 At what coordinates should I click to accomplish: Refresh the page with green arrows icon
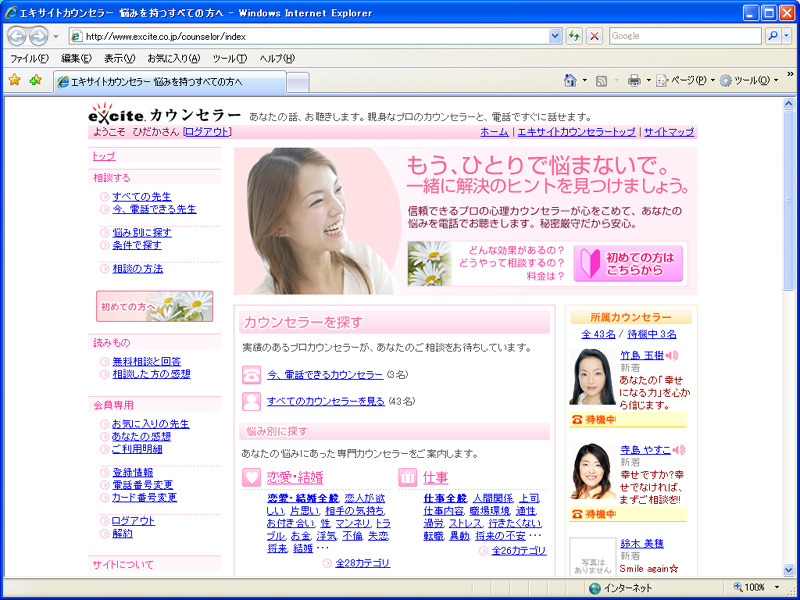[574, 36]
